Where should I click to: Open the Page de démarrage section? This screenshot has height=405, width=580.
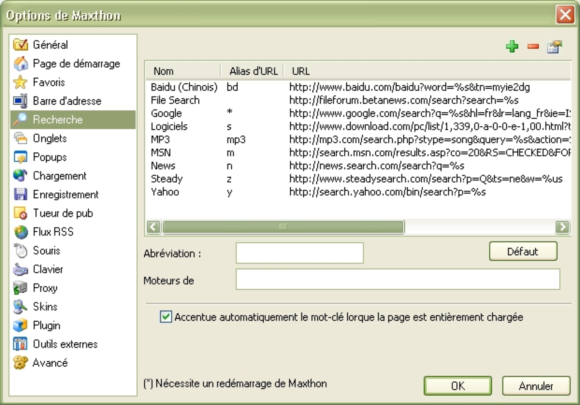pyautogui.click(x=73, y=64)
